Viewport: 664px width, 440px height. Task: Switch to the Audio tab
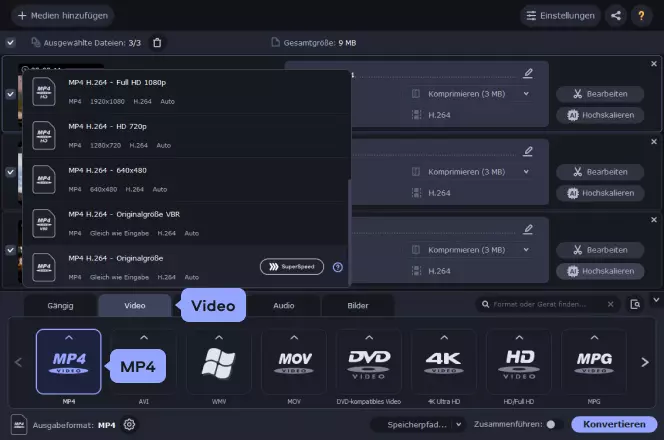pos(283,305)
